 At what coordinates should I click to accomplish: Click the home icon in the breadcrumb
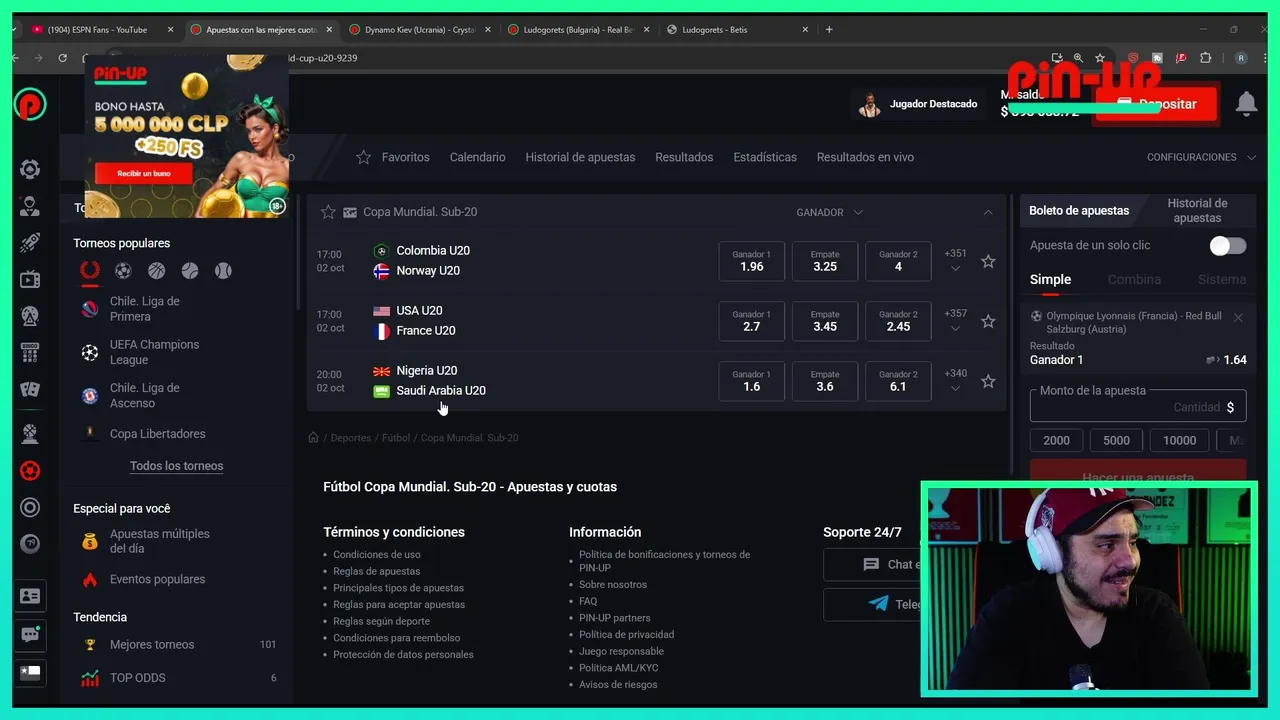click(x=313, y=437)
